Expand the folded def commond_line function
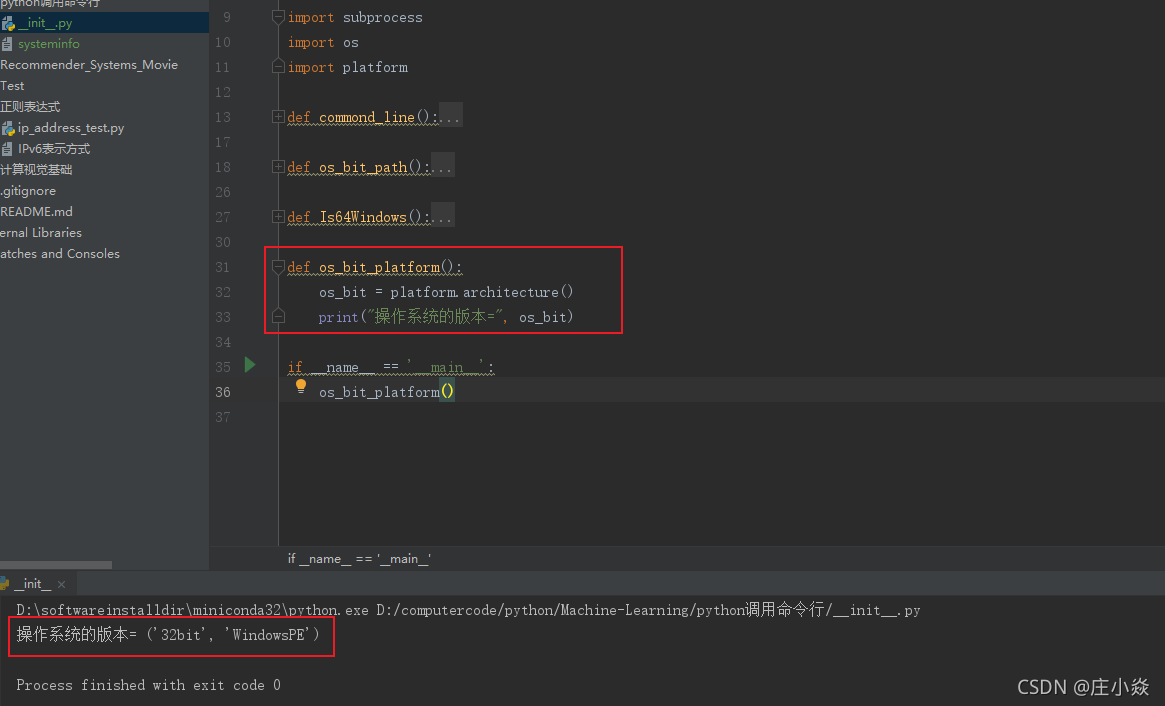This screenshot has width=1165, height=706. pos(278,117)
